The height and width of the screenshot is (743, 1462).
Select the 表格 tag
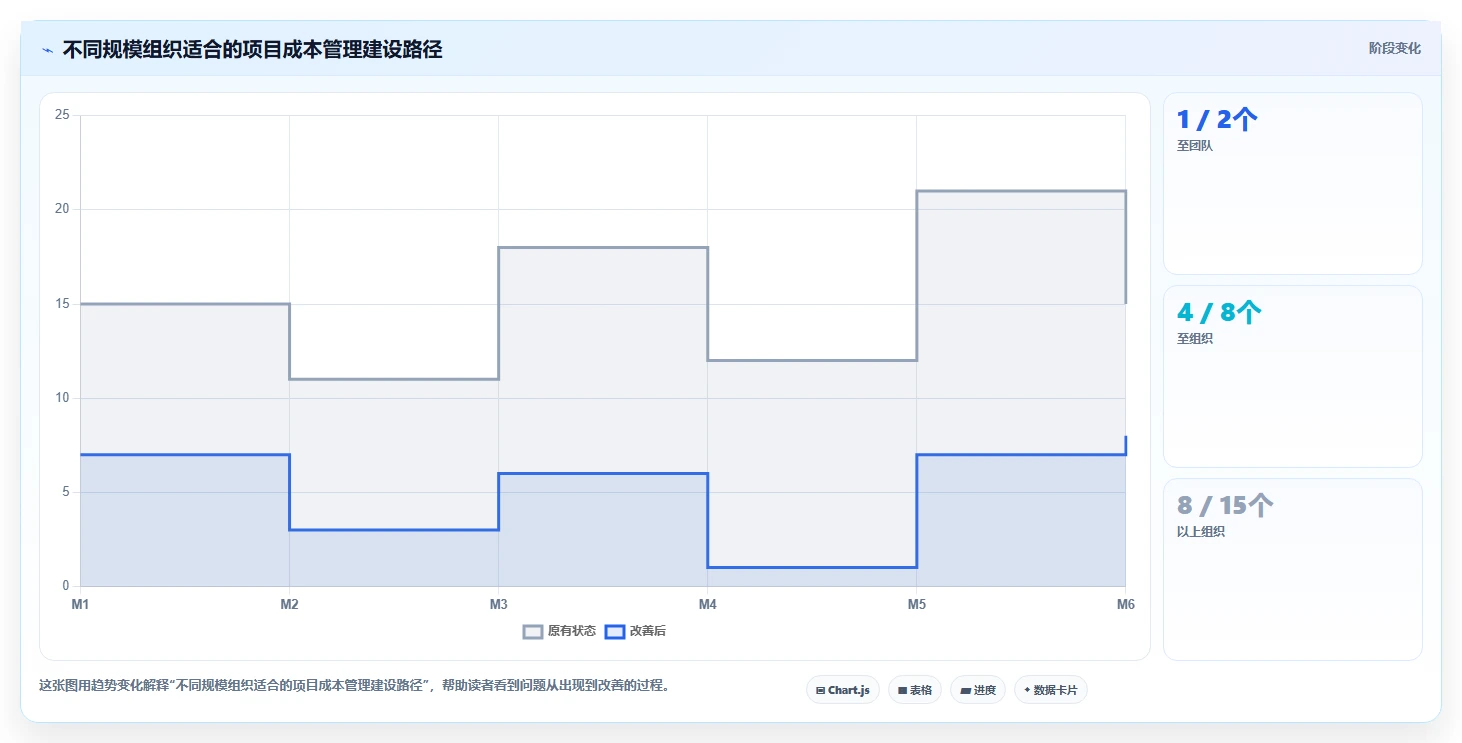point(915,690)
